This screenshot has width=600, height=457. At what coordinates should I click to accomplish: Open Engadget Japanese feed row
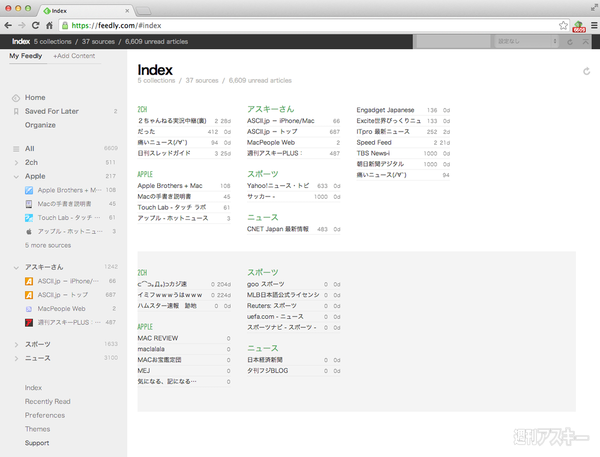(403, 110)
